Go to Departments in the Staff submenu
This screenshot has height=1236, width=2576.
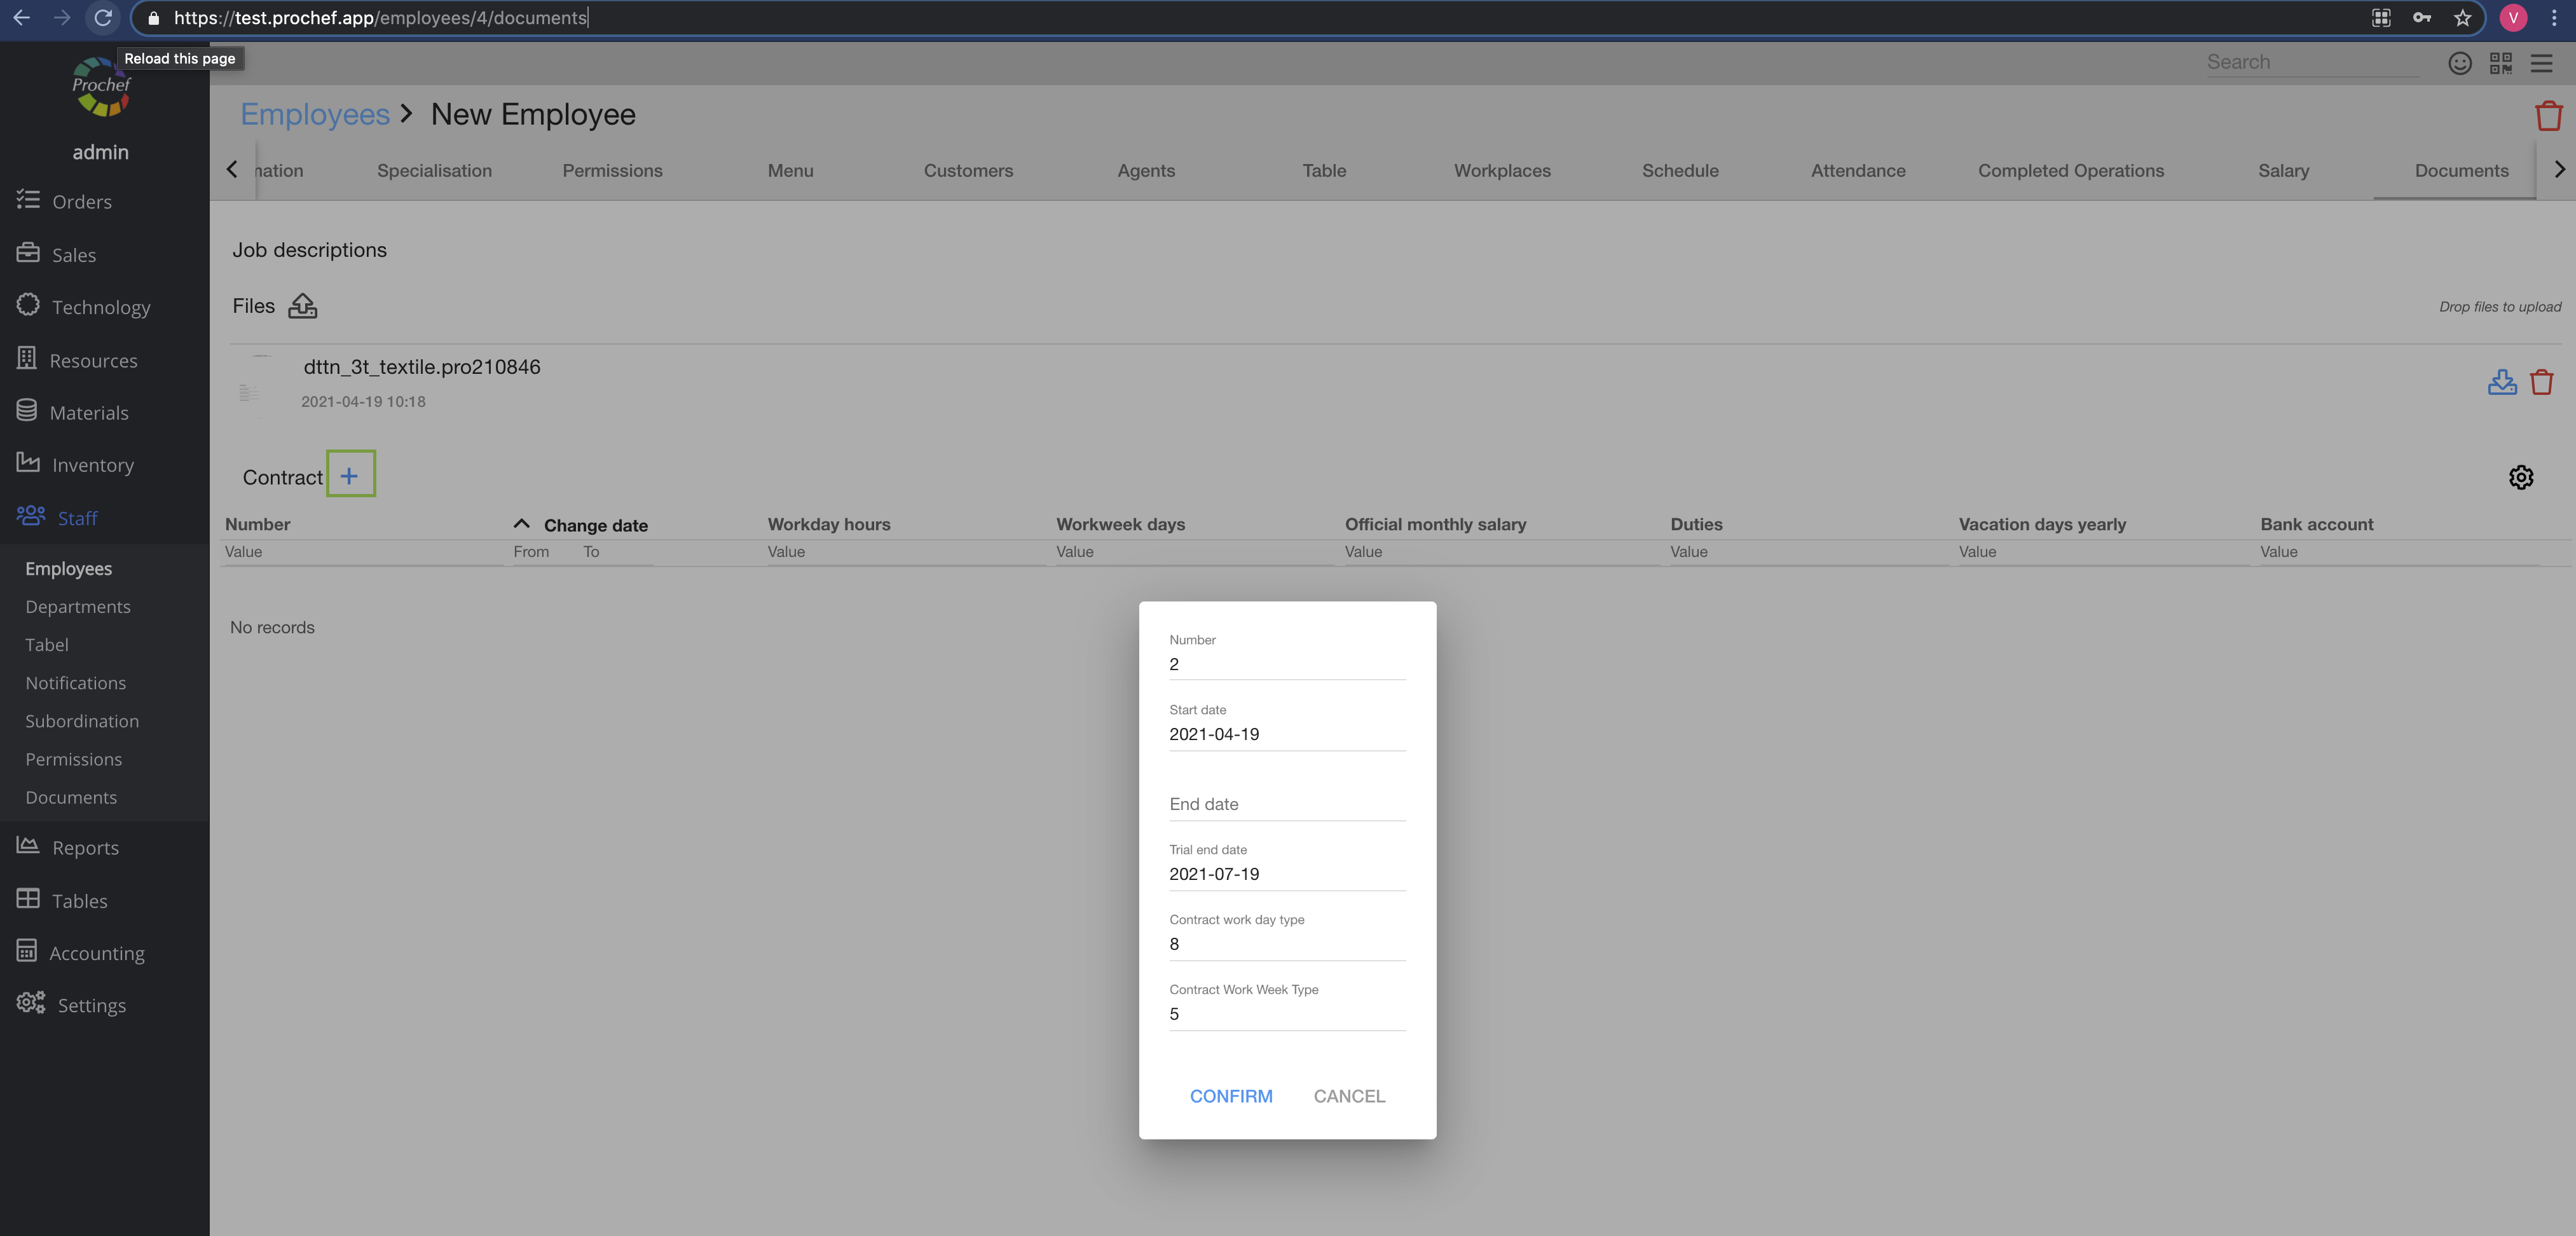pos(78,607)
